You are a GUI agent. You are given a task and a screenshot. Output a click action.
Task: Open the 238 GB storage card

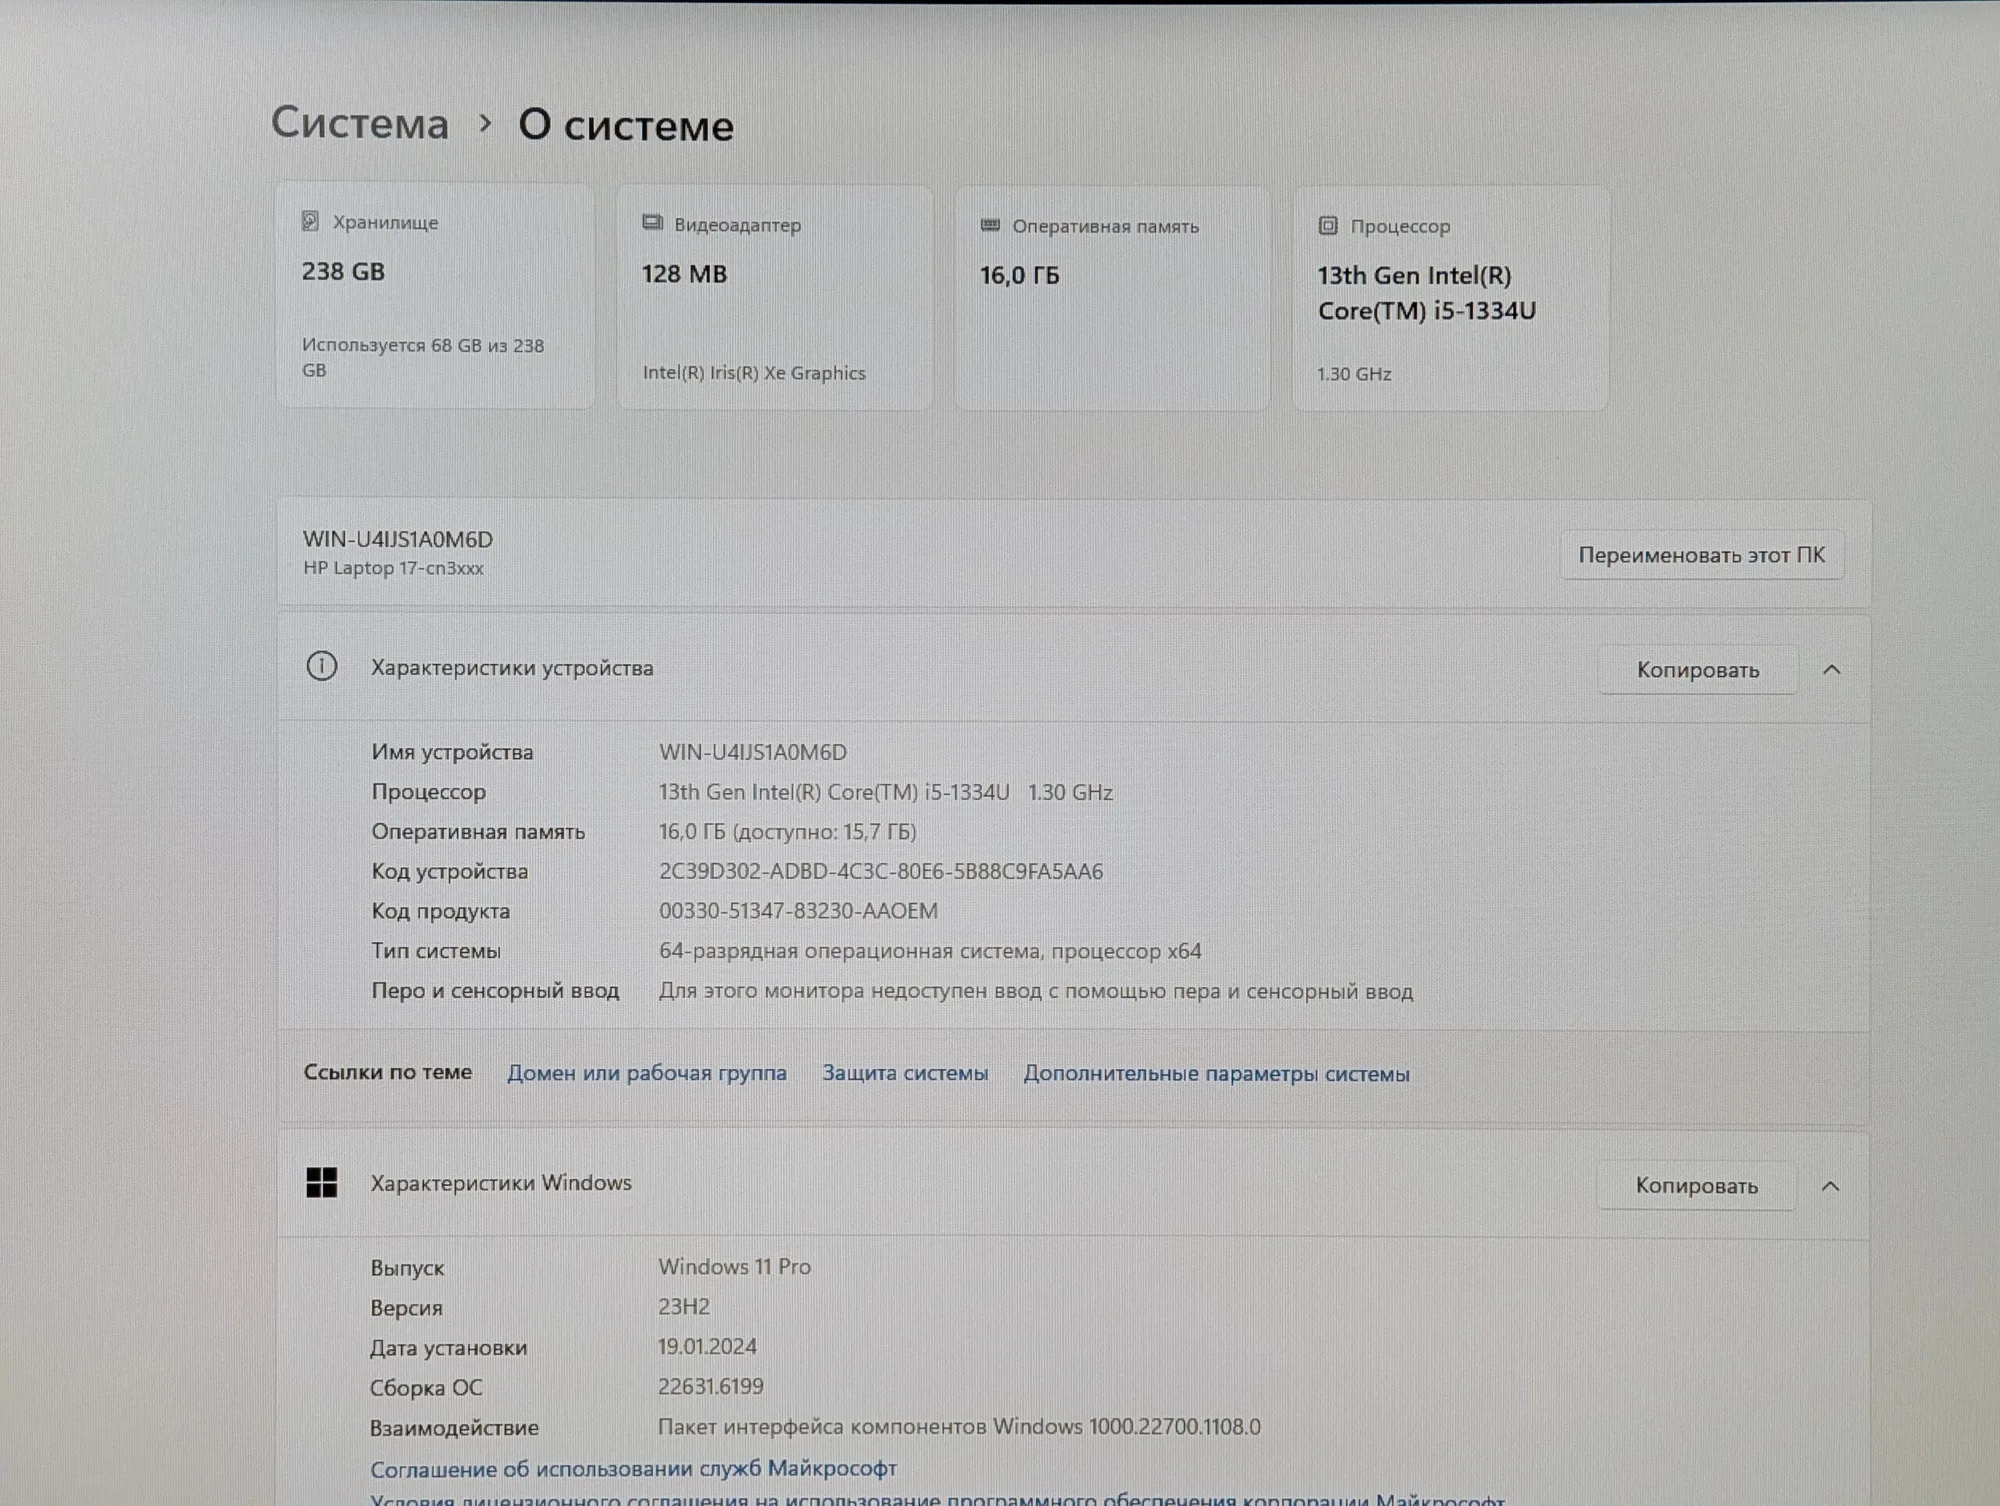tap(435, 295)
